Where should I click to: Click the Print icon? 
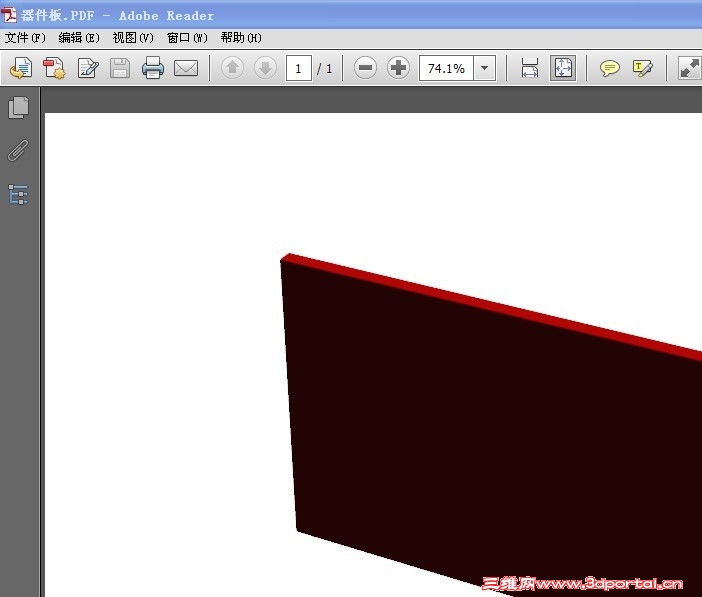[x=153, y=68]
